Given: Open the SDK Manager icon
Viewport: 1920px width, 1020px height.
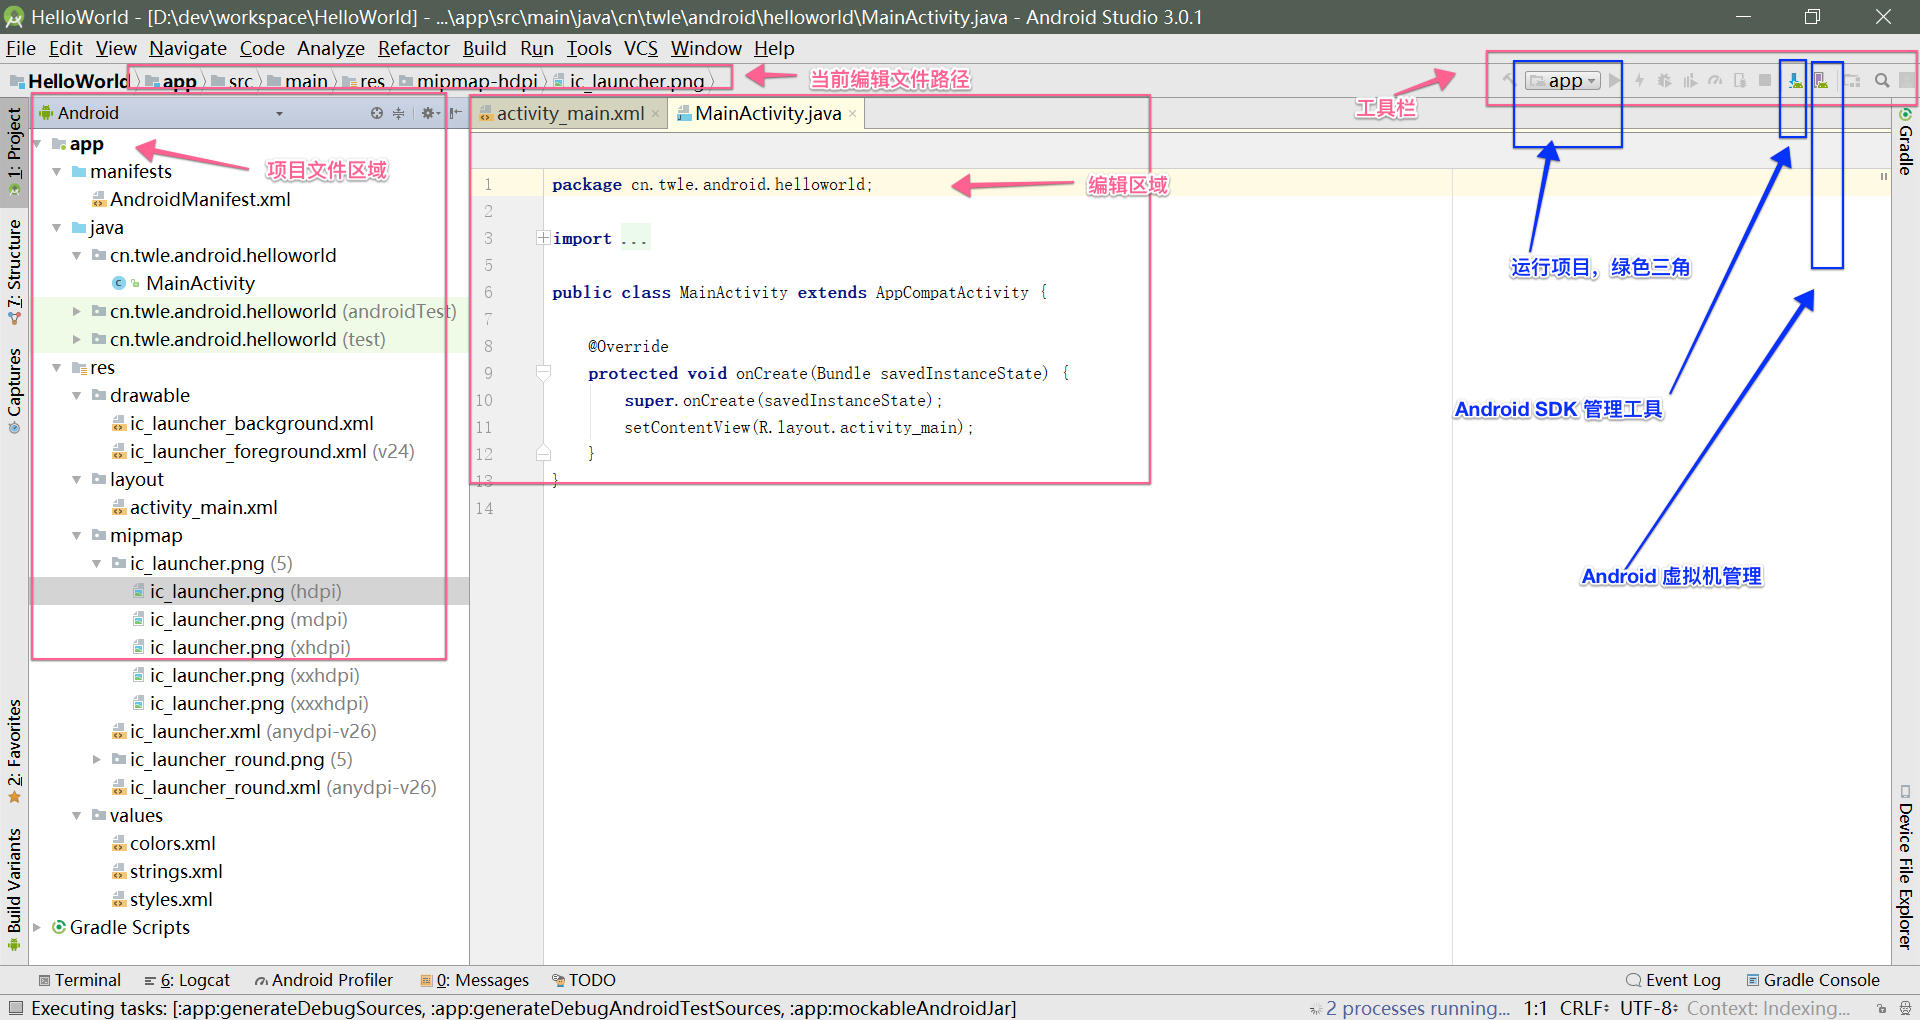Looking at the screenshot, I should [1796, 80].
